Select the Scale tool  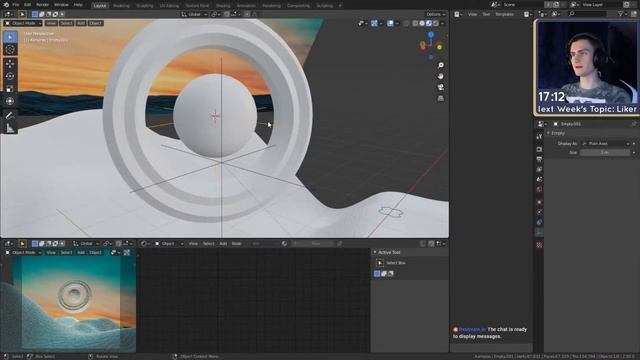coord(10,89)
